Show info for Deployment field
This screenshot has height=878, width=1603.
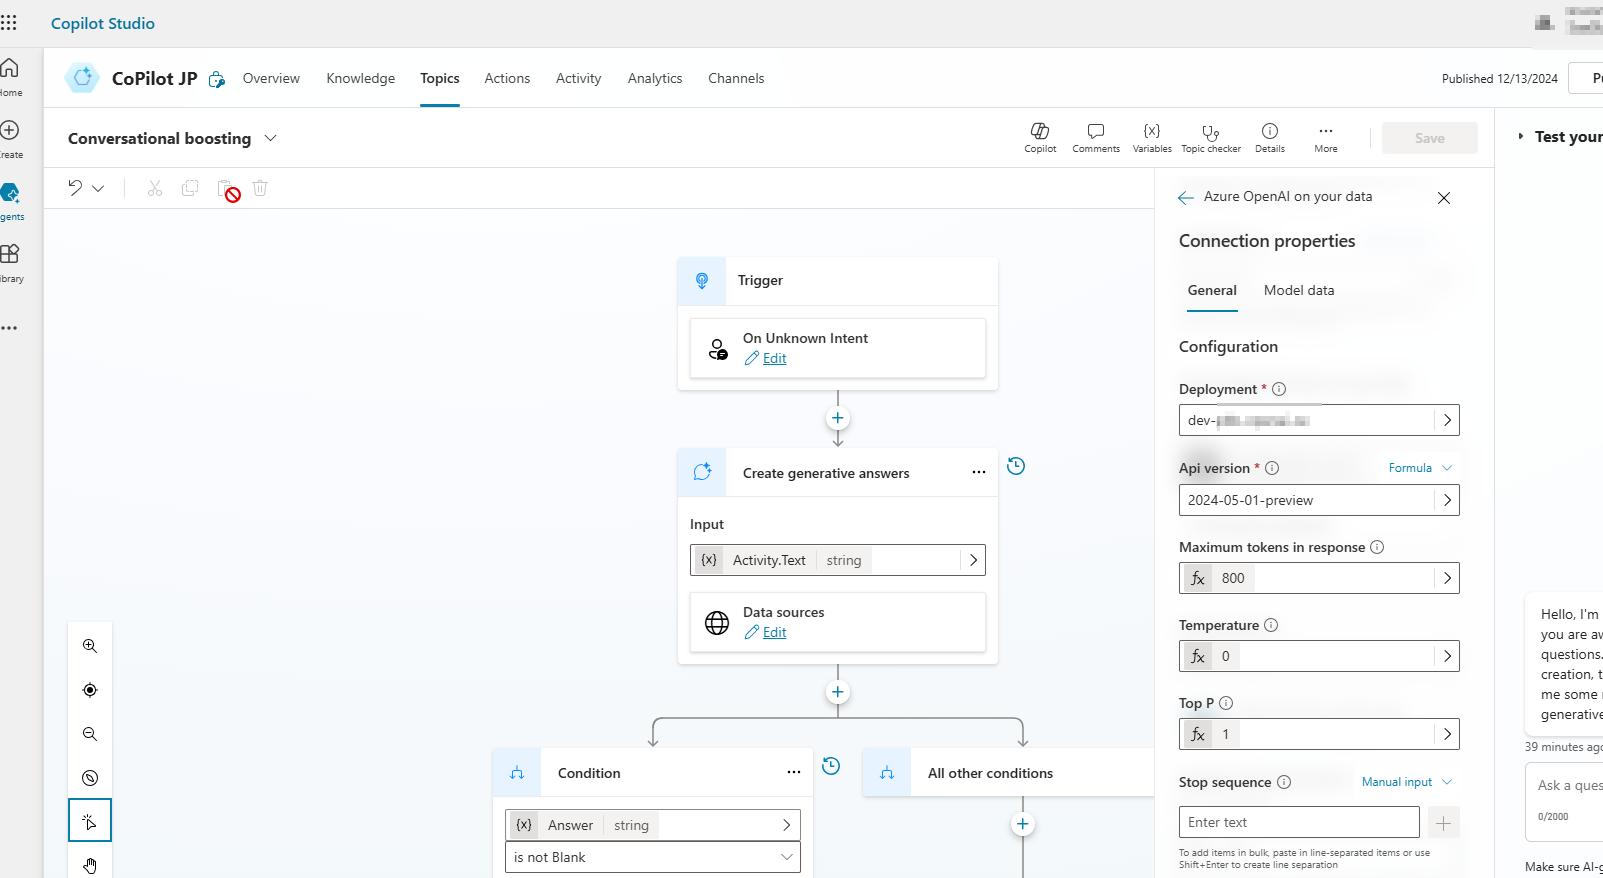click(1279, 389)
